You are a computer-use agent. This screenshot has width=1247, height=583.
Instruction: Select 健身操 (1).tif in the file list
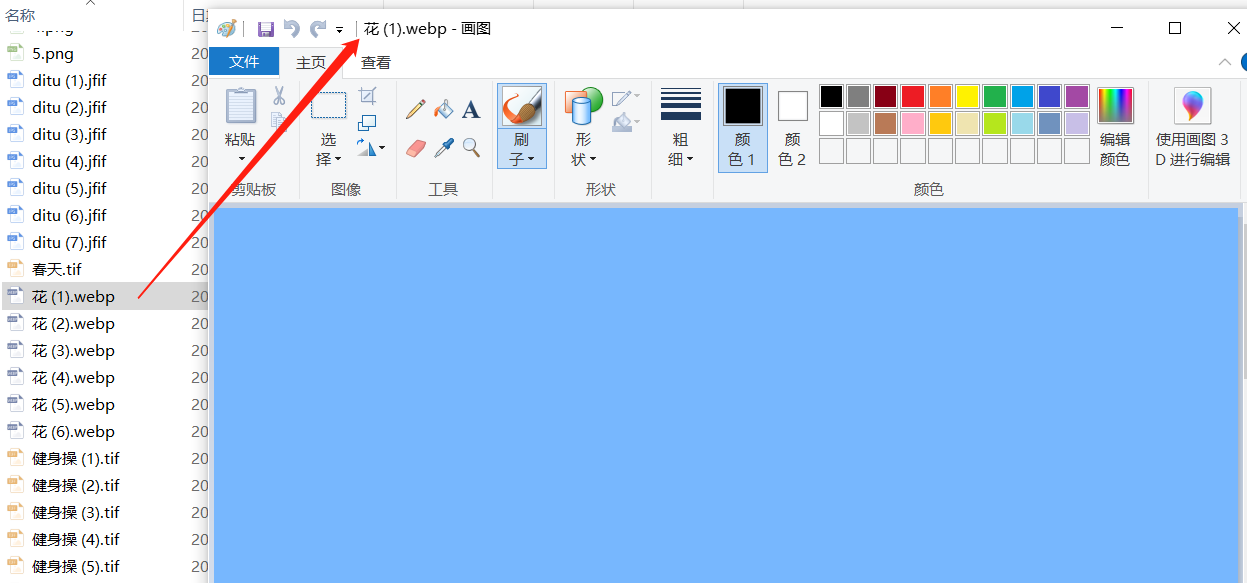(x=76, y=459)
